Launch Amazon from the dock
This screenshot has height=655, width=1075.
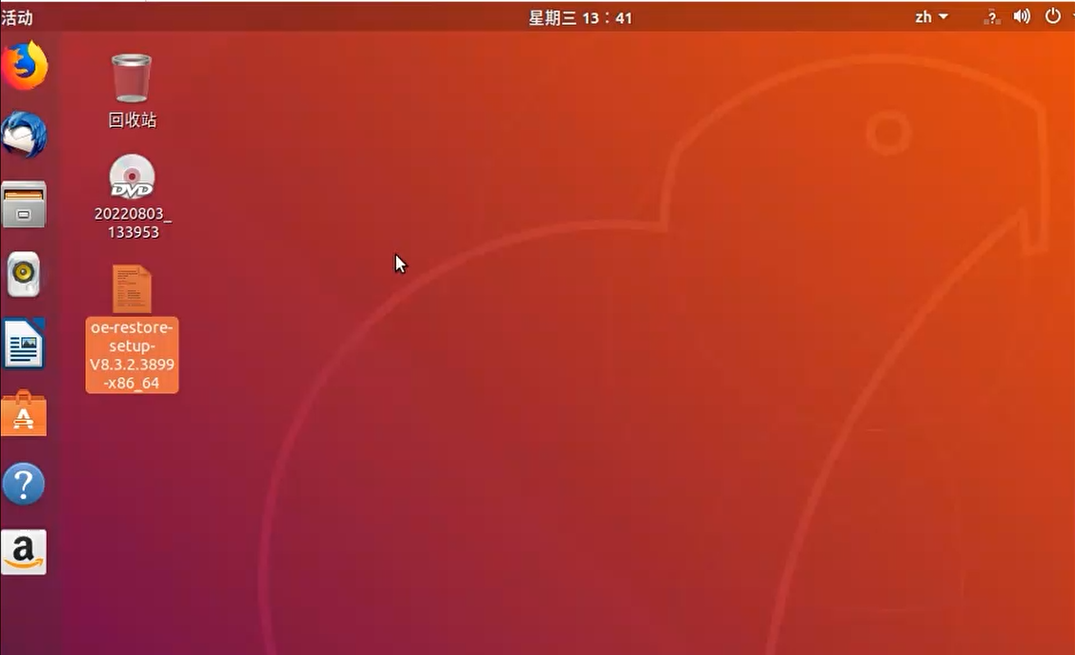pos(24,552)
